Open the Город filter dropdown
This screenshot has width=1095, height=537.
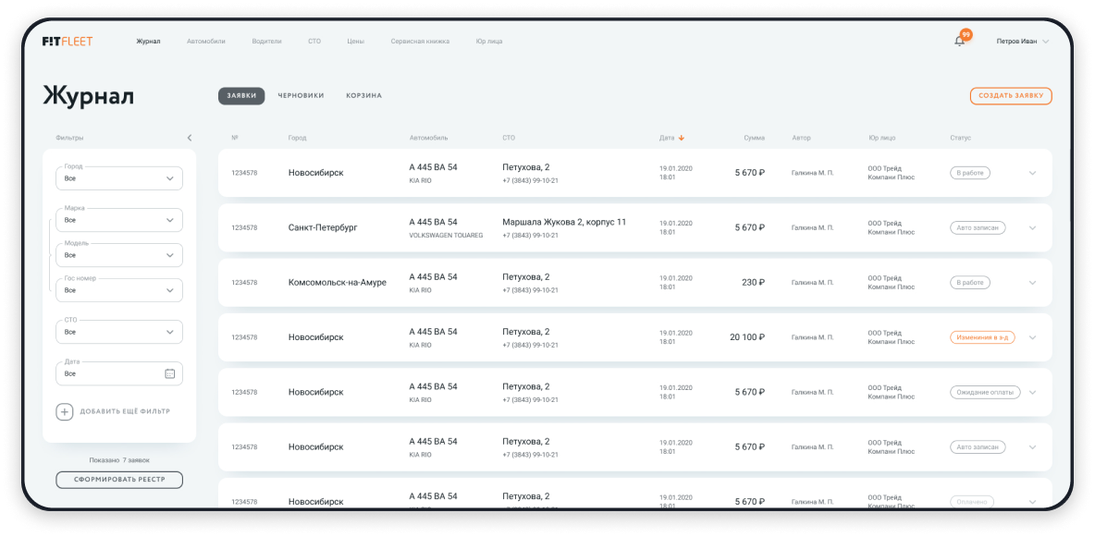pyautogui.click(x=119, y=179)
